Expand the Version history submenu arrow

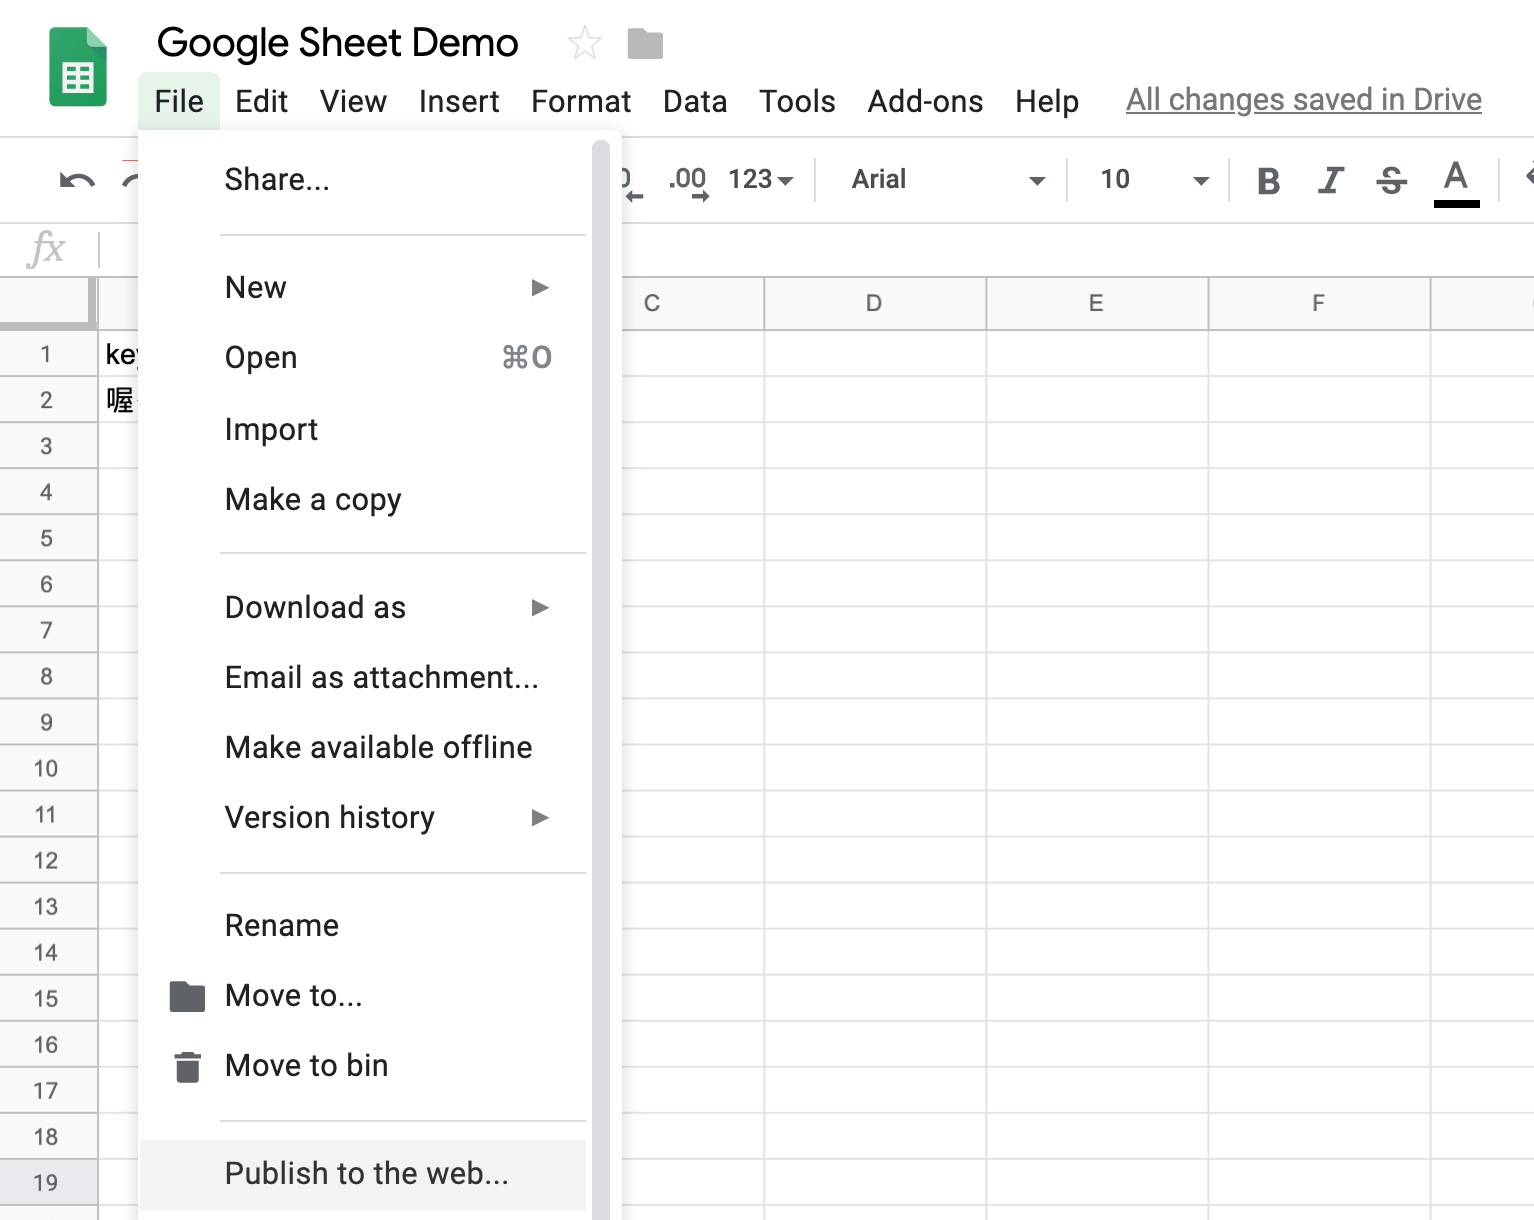point(540,818)
